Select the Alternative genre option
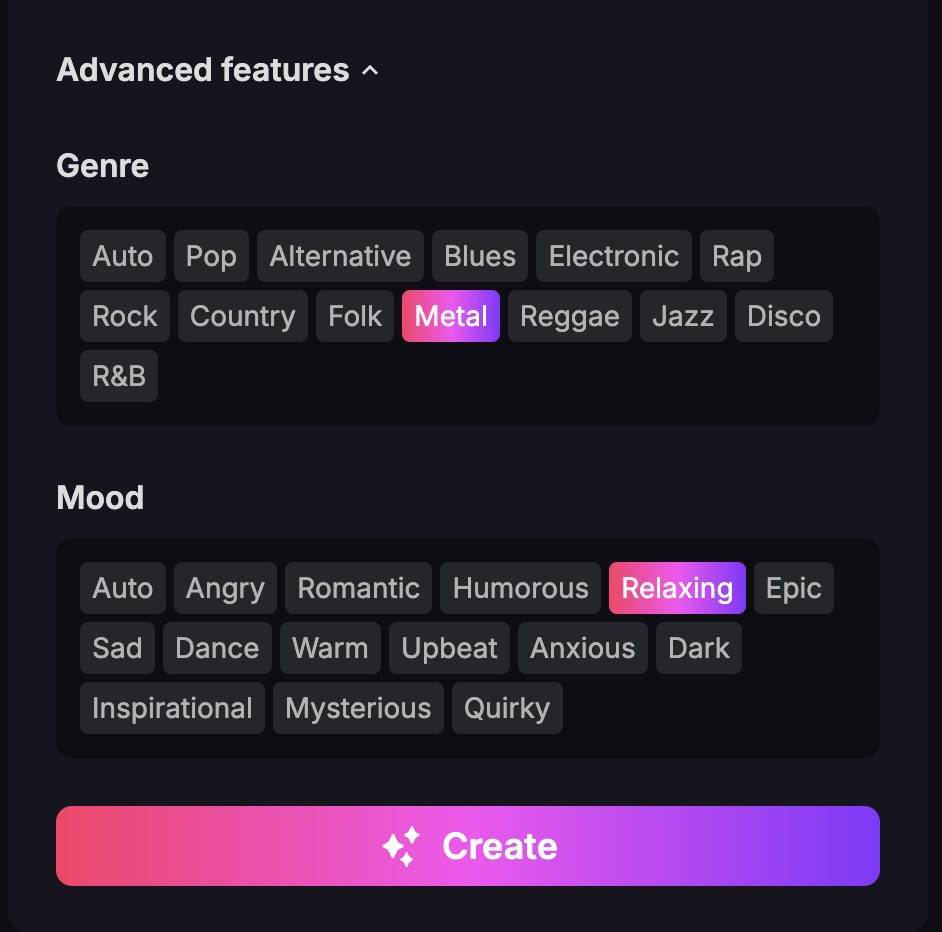The image size is (942, 932). (340, 256)
